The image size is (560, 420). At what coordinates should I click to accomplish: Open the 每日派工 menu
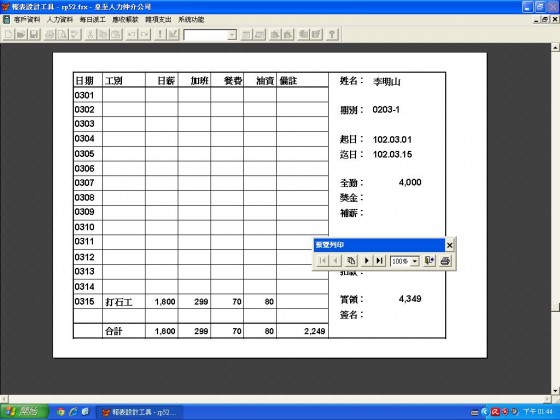(92, 20)
